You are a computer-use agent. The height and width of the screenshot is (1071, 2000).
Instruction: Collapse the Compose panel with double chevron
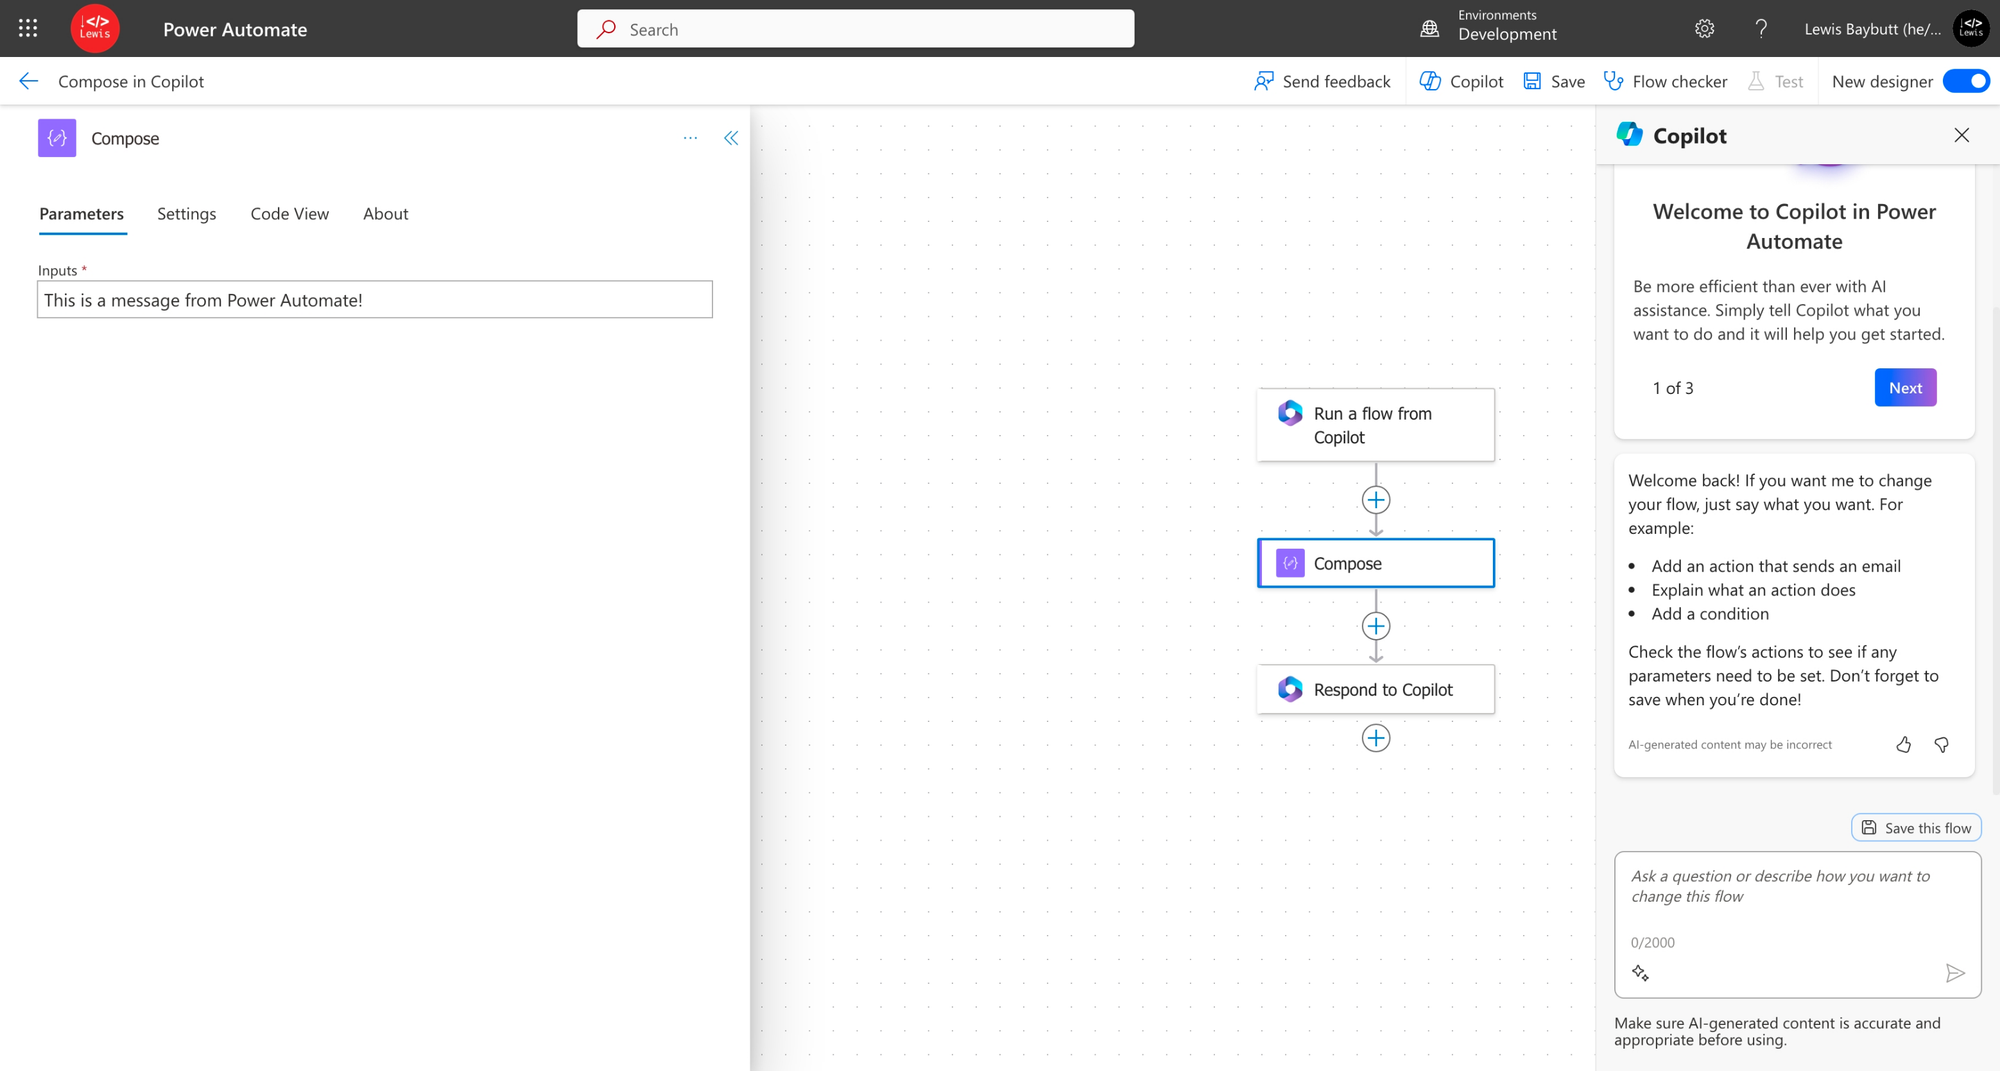click(731, 138)
